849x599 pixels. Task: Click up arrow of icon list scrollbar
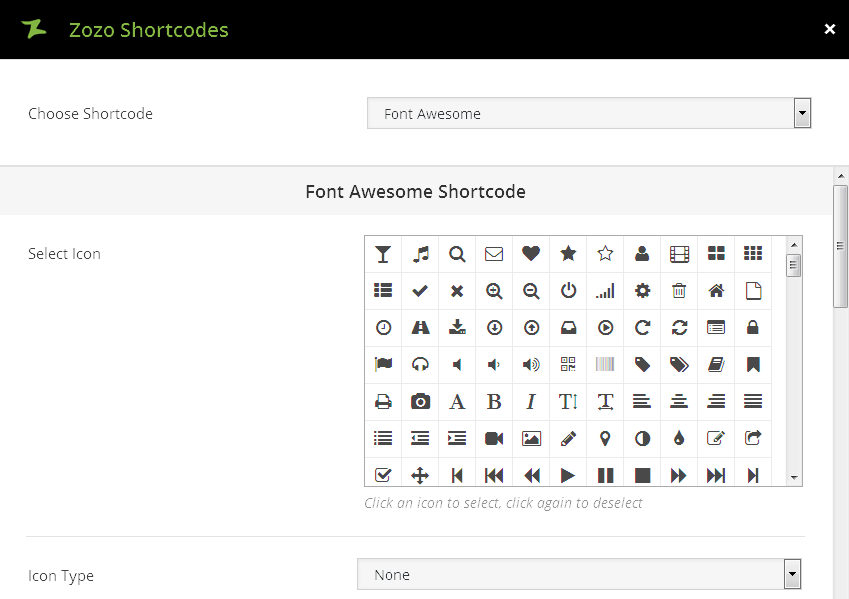(x=794, y=245)
